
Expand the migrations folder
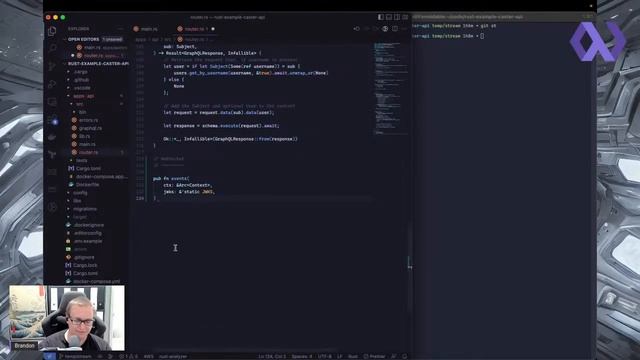point(85,209)
